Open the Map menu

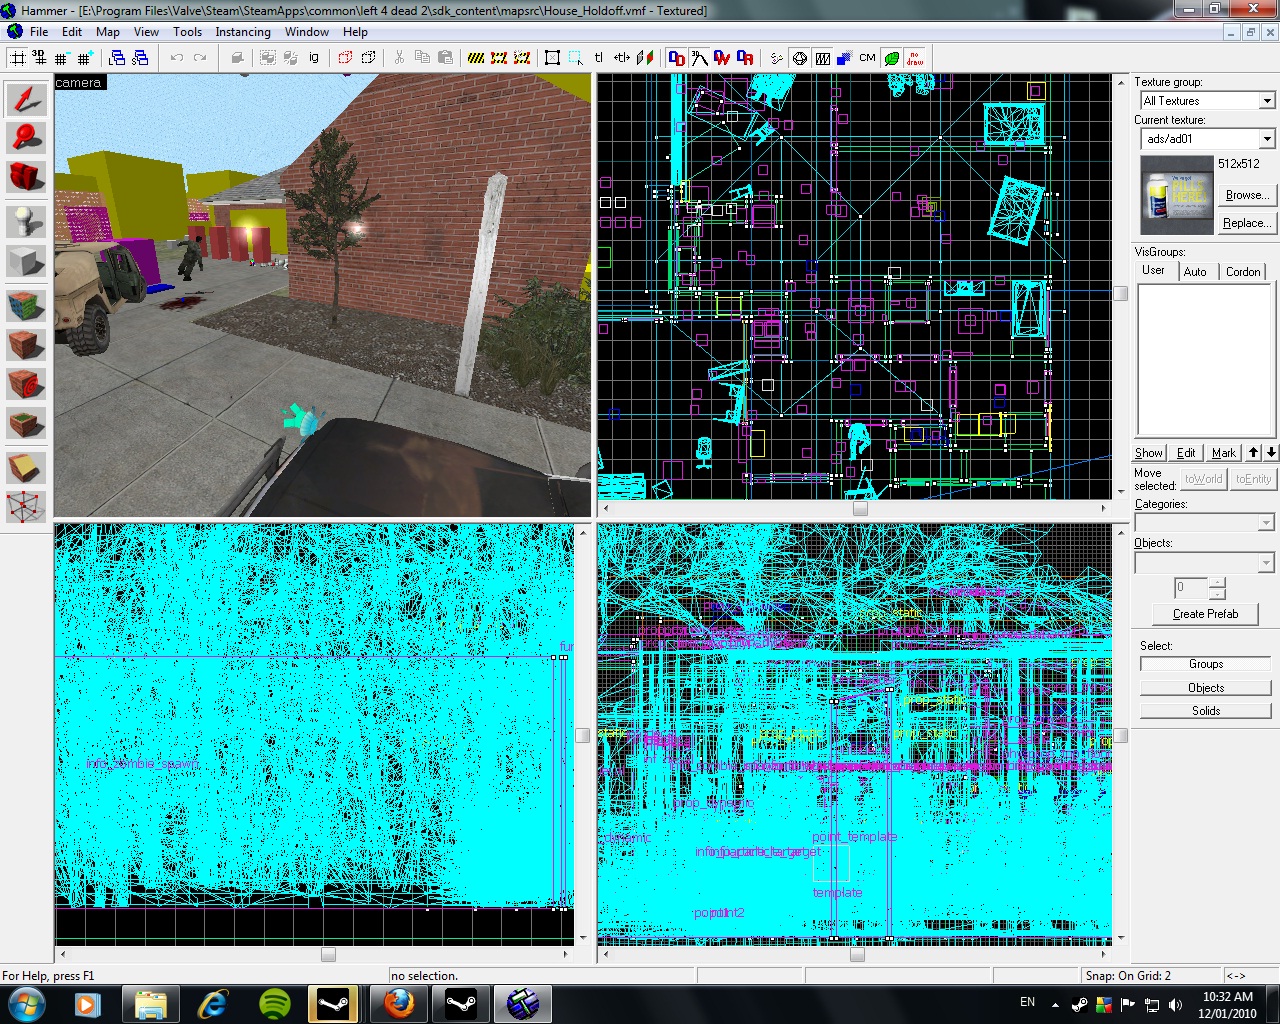[108, 31]
